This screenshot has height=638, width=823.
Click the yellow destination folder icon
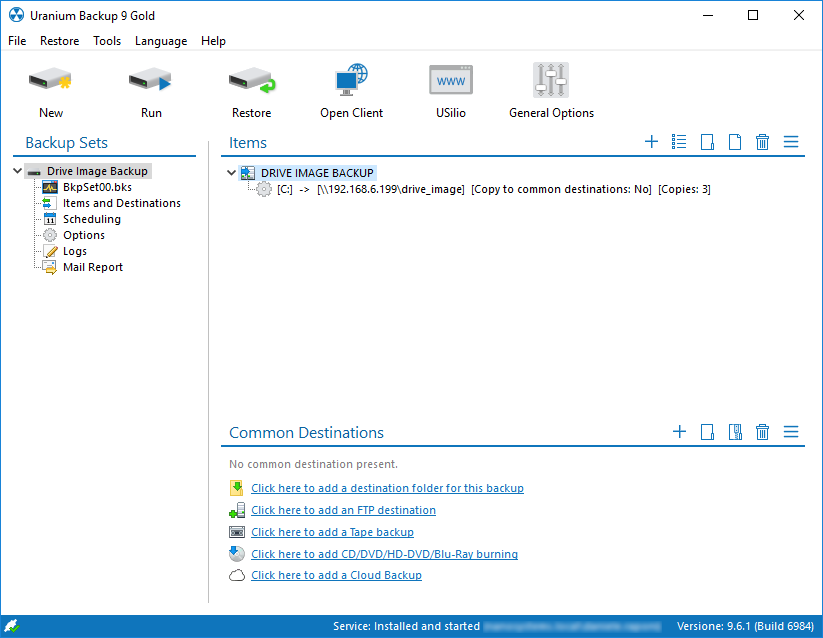tap(237, 488)
